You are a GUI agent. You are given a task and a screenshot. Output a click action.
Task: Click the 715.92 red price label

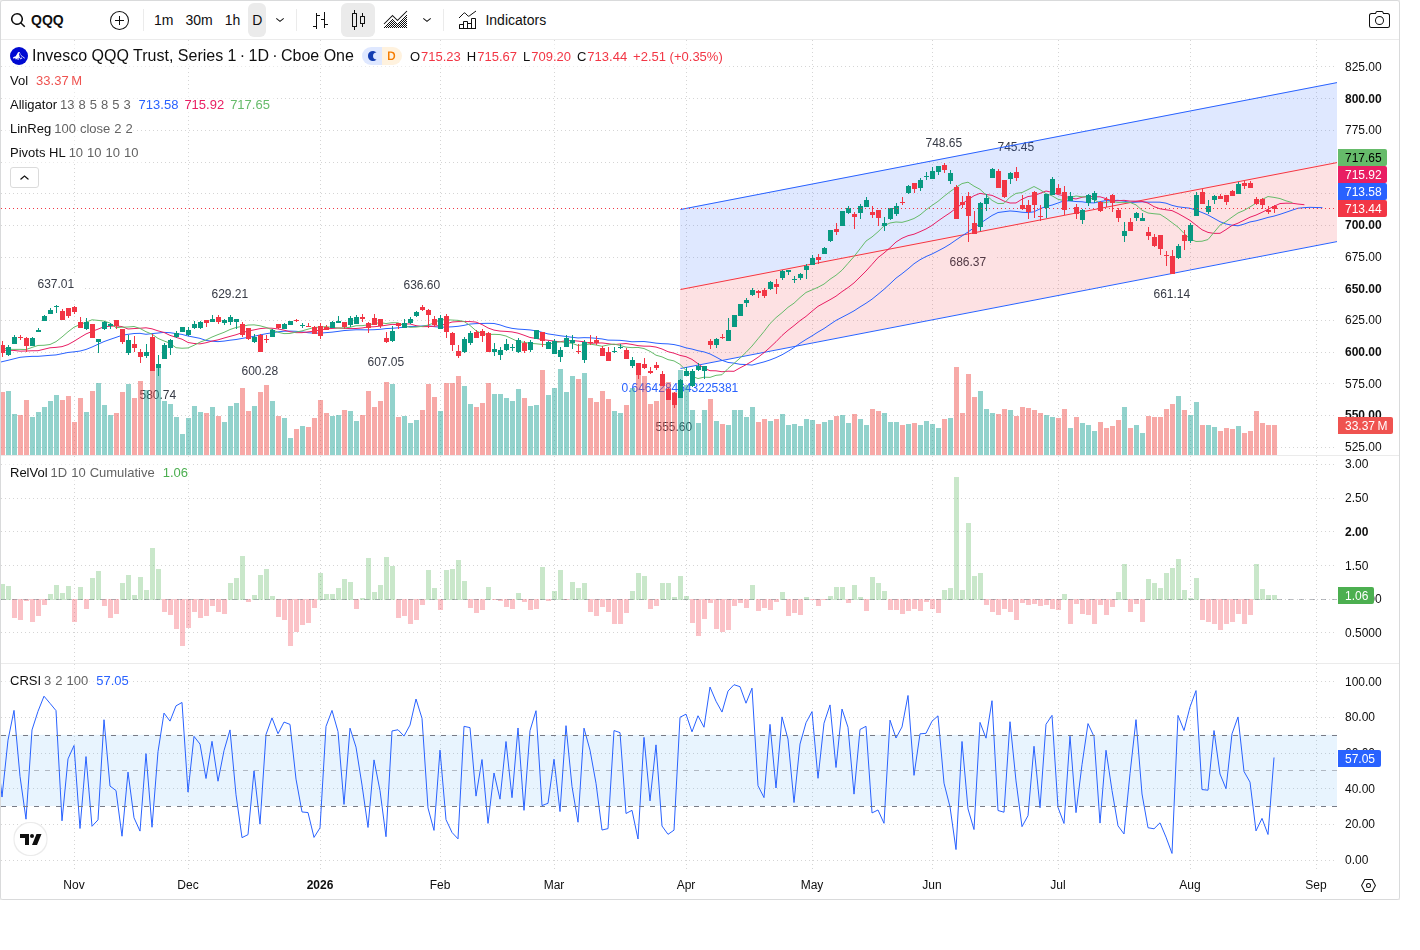(x=1363, y=175)
